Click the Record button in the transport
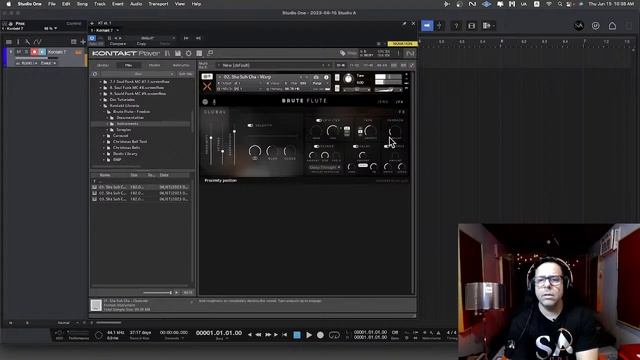Viewport: 640px width, 360px height. coord(320,335)
